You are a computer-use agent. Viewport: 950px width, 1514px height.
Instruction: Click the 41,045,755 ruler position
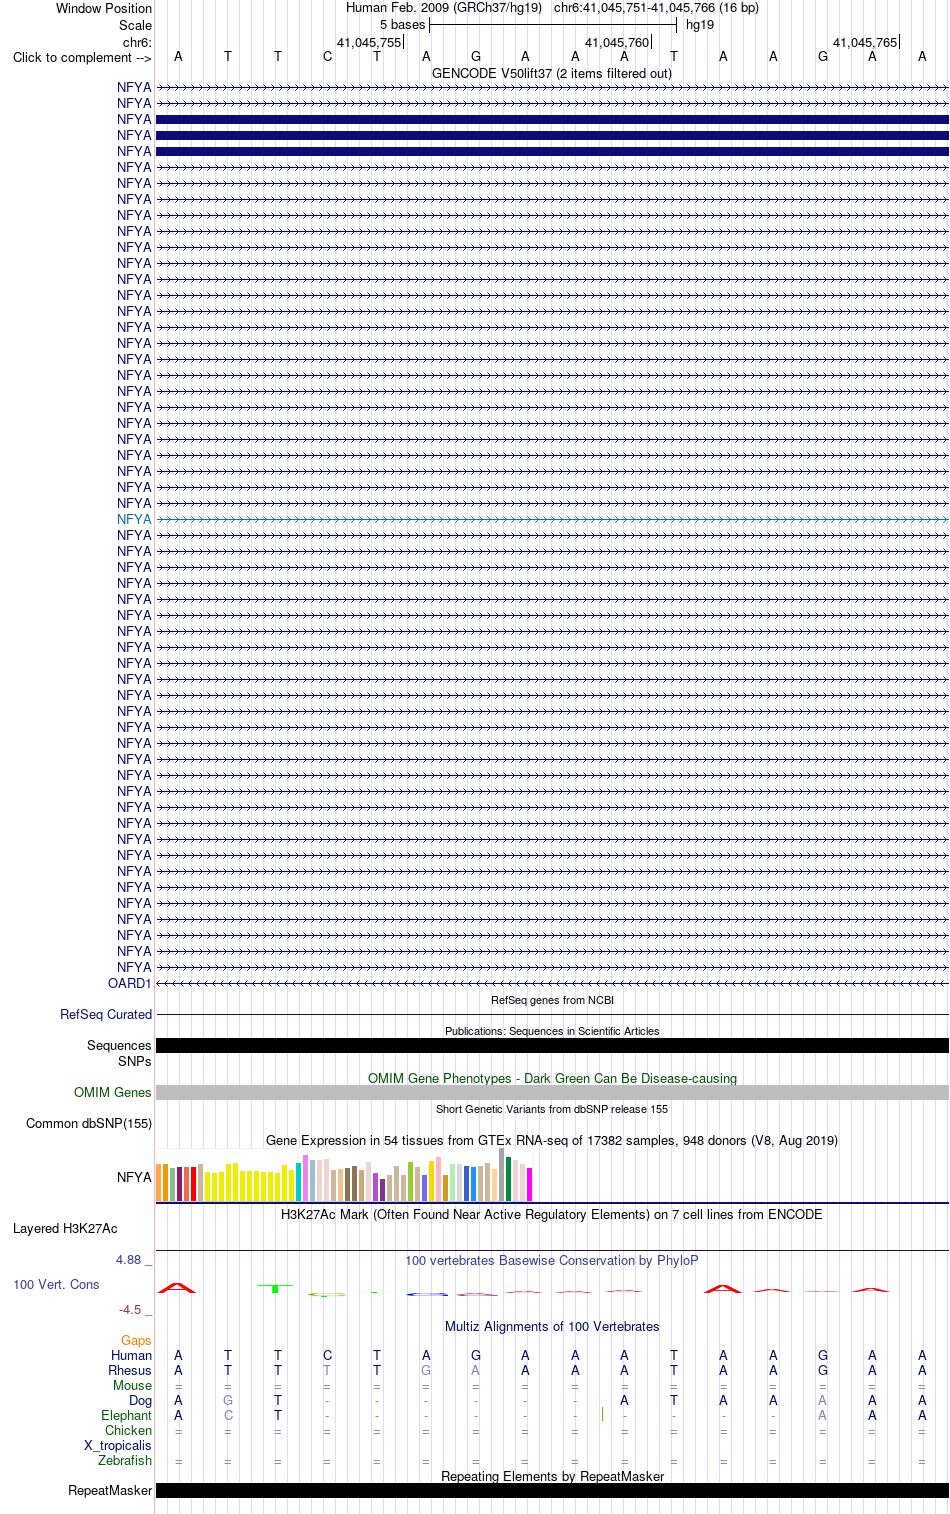(369, 42)
